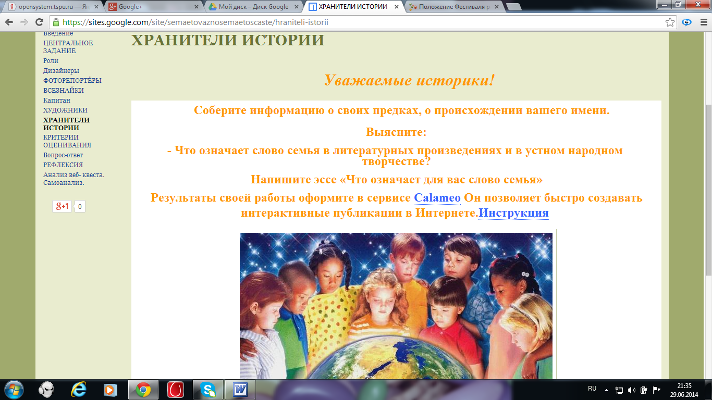The height and width of the screenshot is (400, 712).
Task: Open the РЕФЛЕКСИЯ sidebar link
Action: tap(63, 164)
